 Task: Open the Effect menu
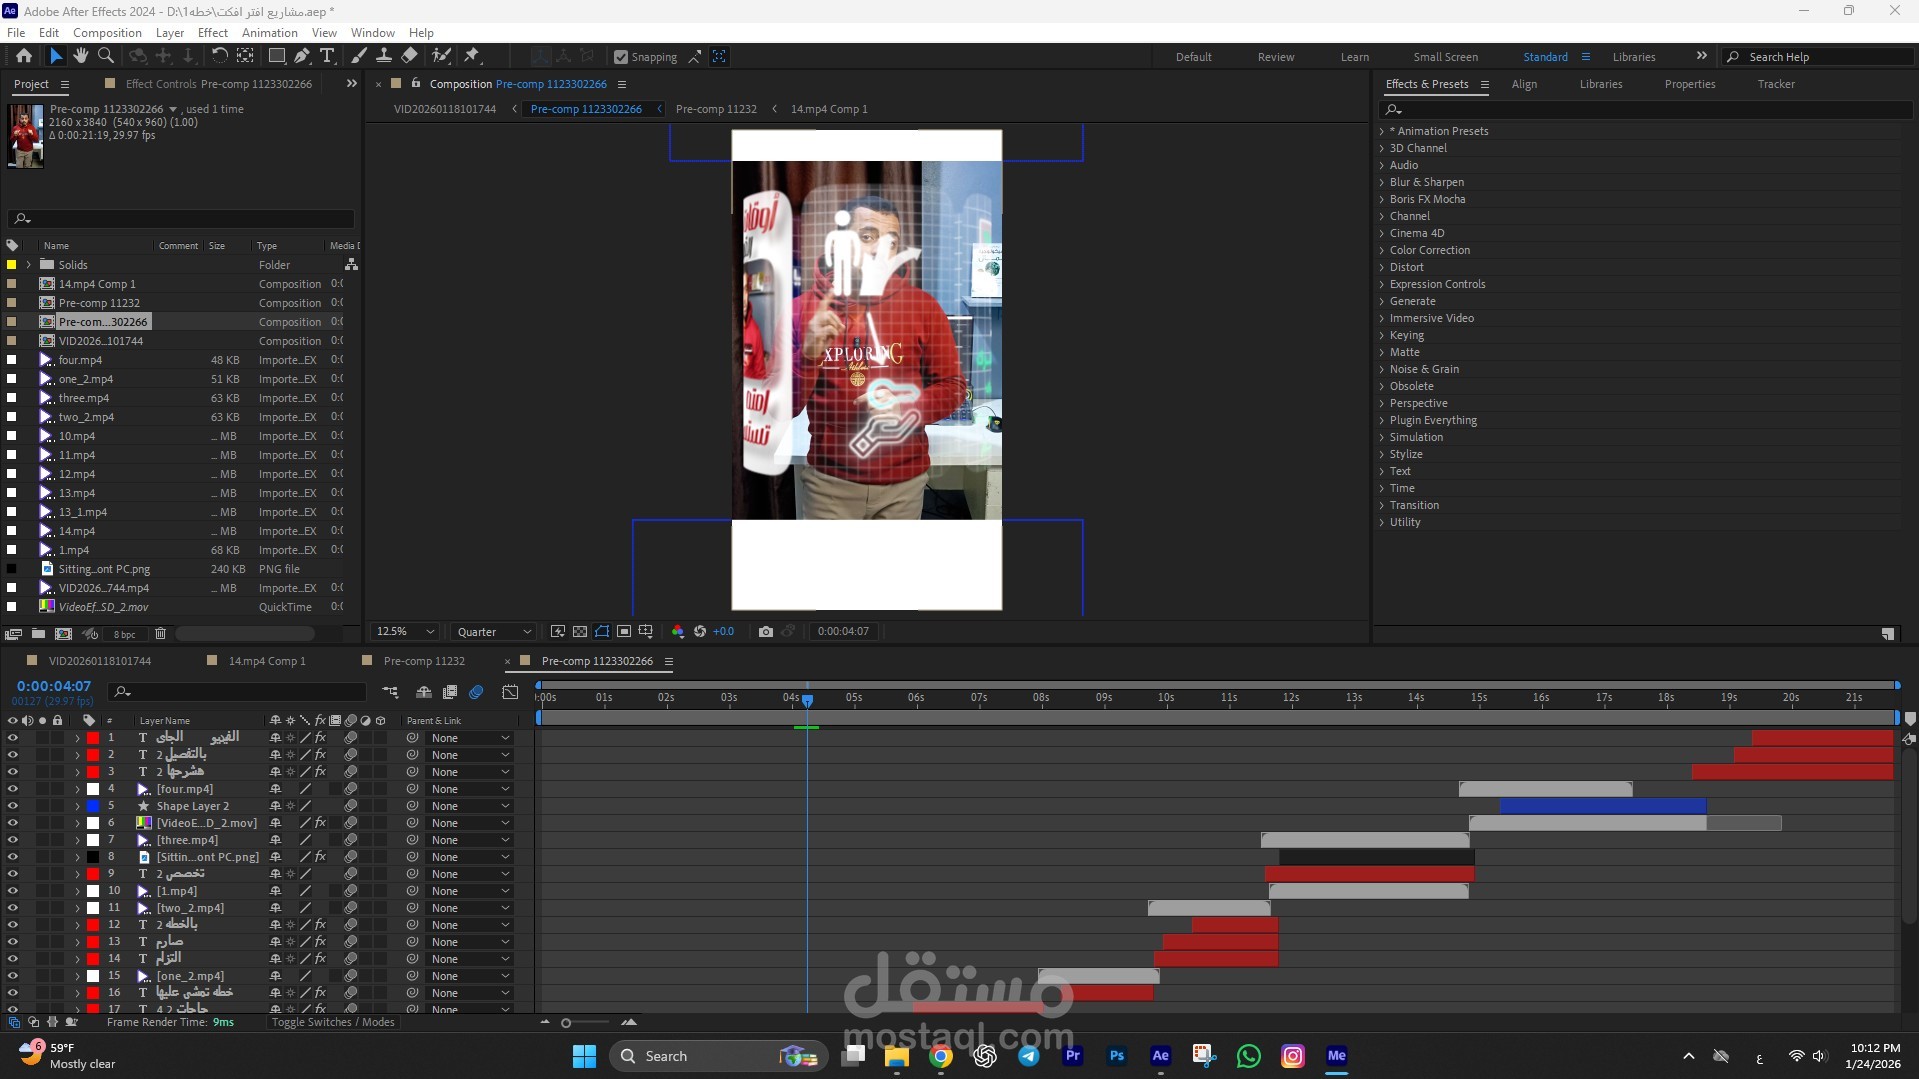pyautogui.click(x=213, y=32)
